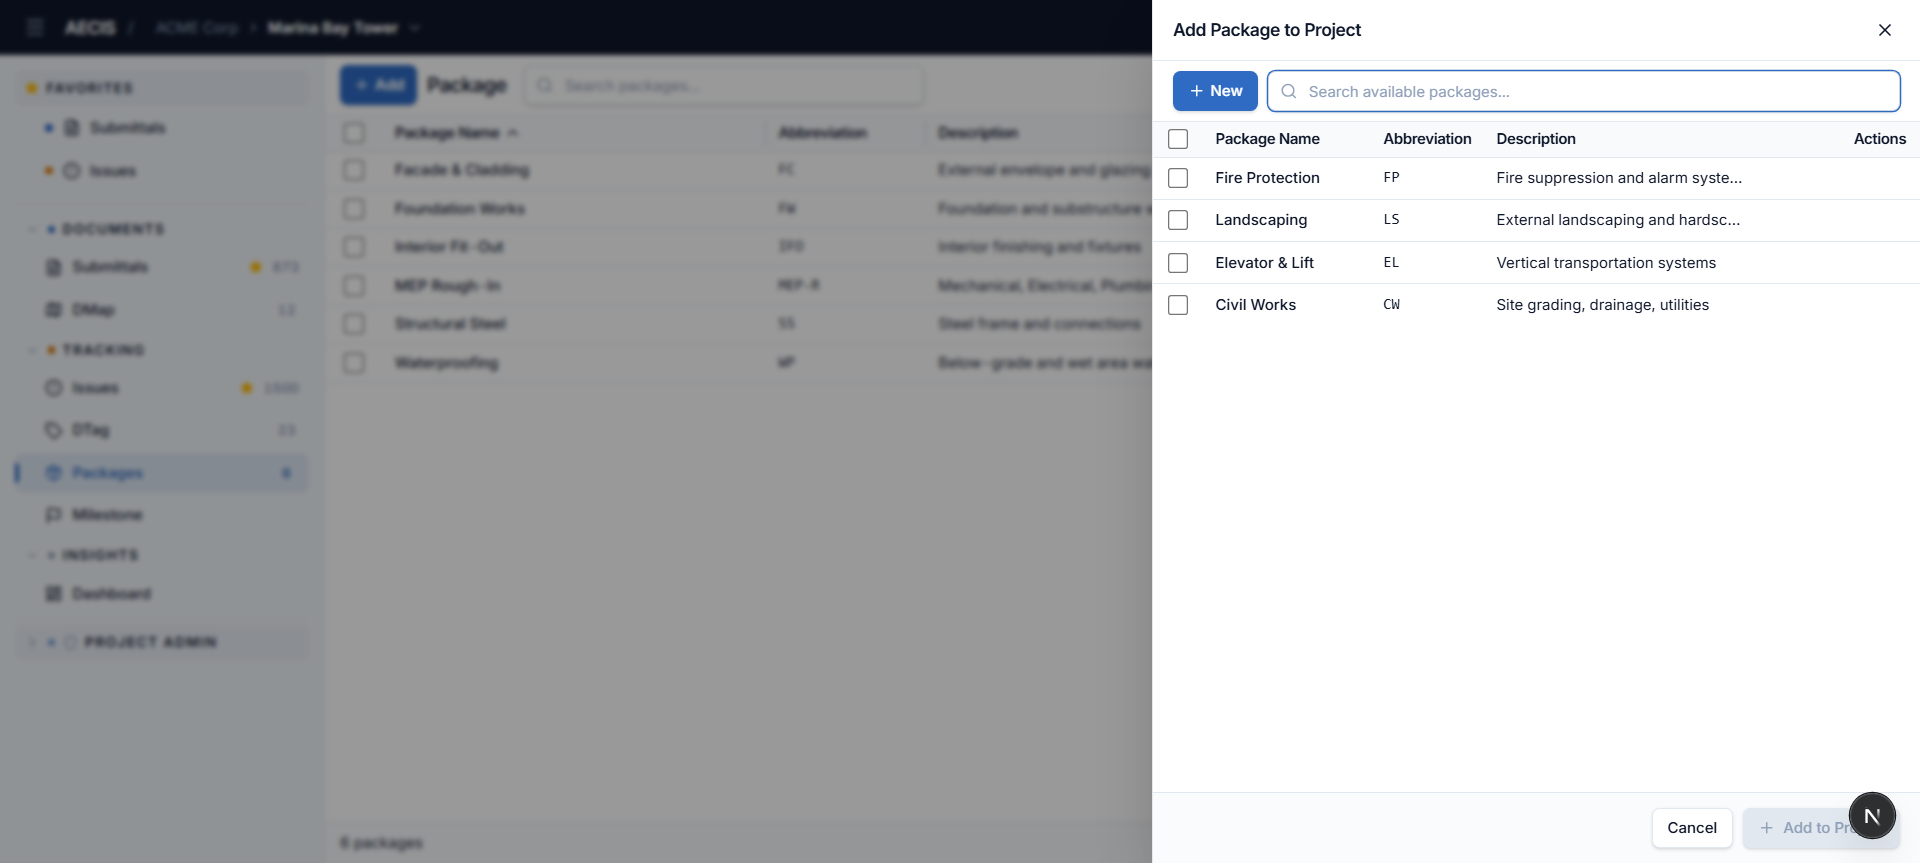
Task: Click the ACME Corp breadcrumb link
Action: [x=197, y=27]
